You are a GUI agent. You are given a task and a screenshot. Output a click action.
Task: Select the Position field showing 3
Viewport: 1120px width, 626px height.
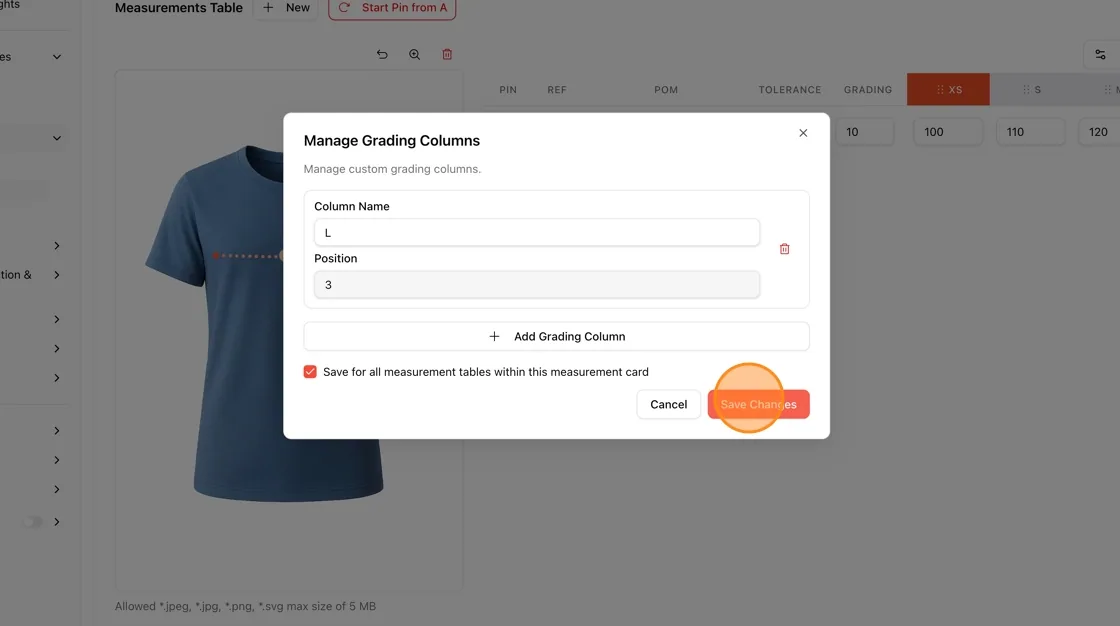click(536, 284)
